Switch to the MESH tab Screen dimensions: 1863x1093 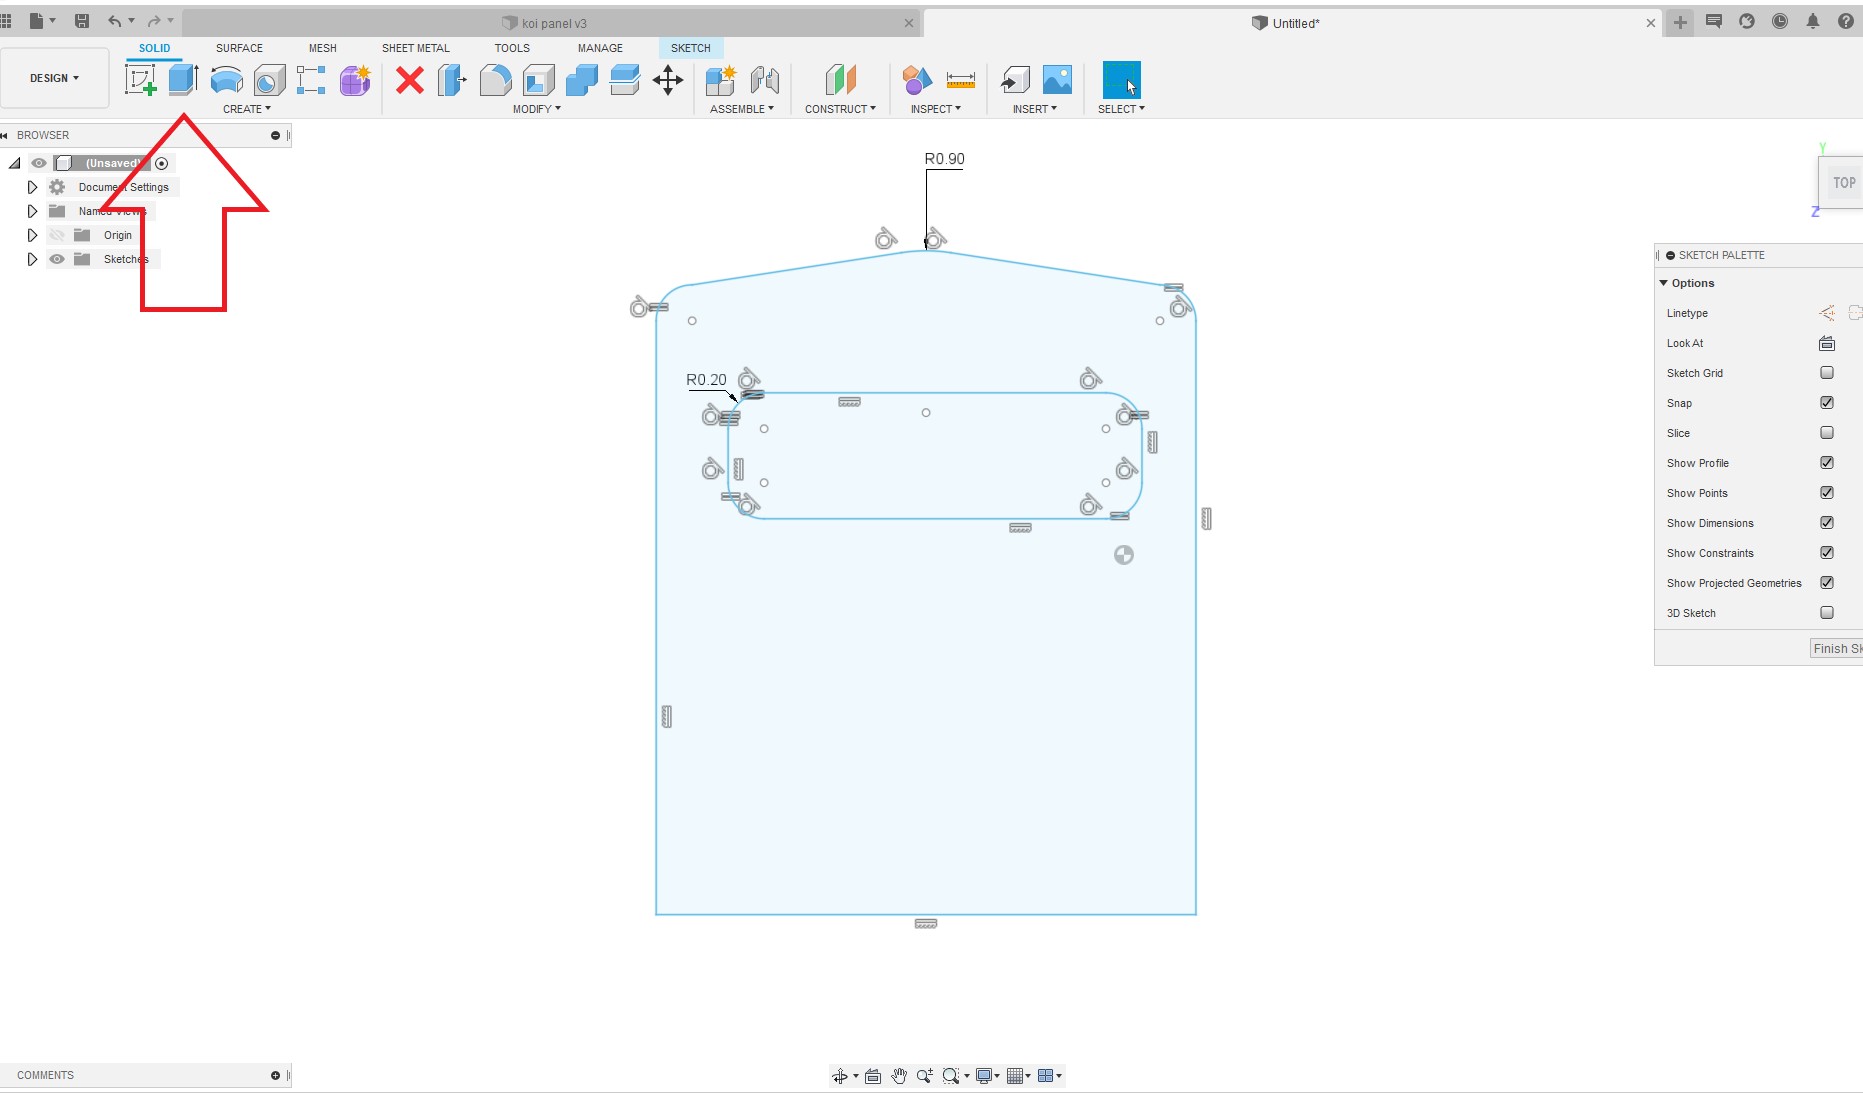point(322,48)
